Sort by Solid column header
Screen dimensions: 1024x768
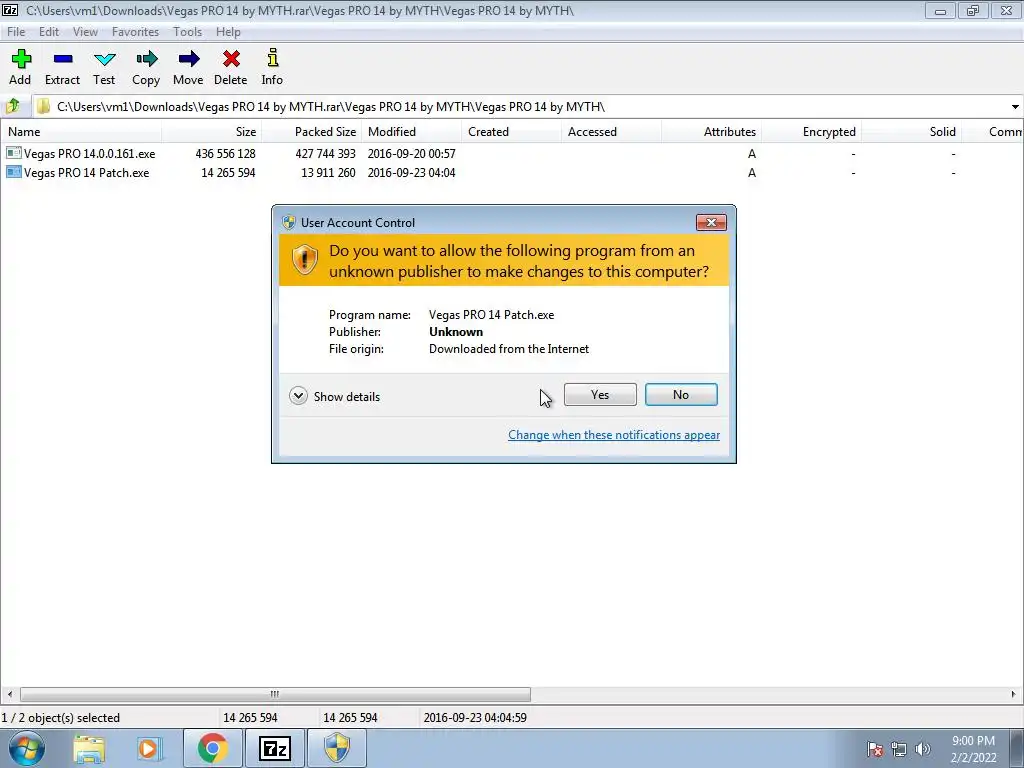coord(911,131)
